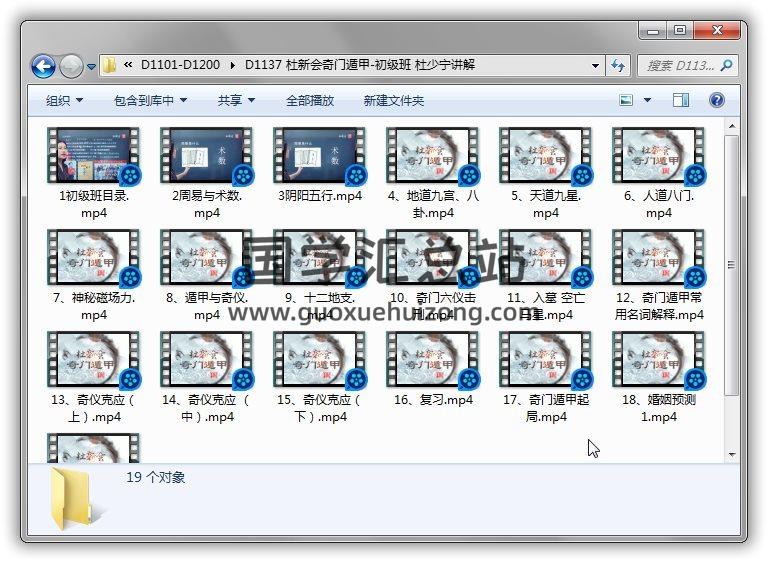Screen dimensions: 768x563
Task: Open the recent pages dropdown arrow
Action: [x=91, y=67]
